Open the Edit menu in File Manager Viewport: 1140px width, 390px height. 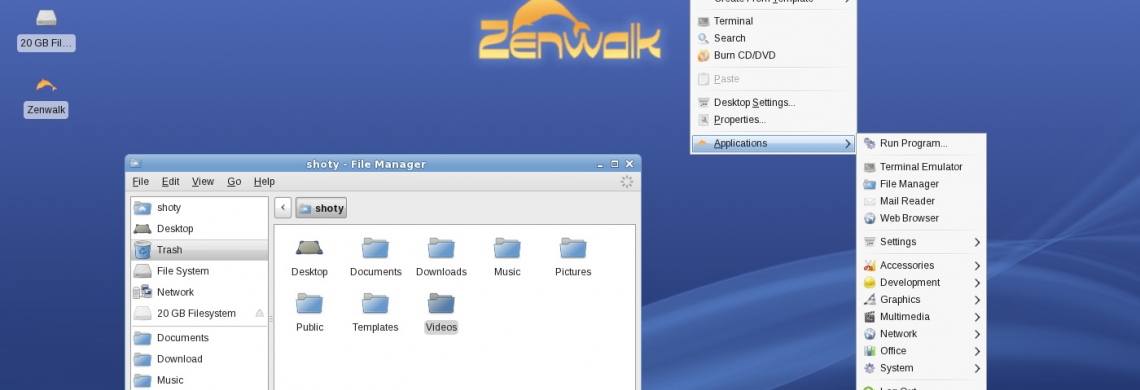(x=170, y=182)
